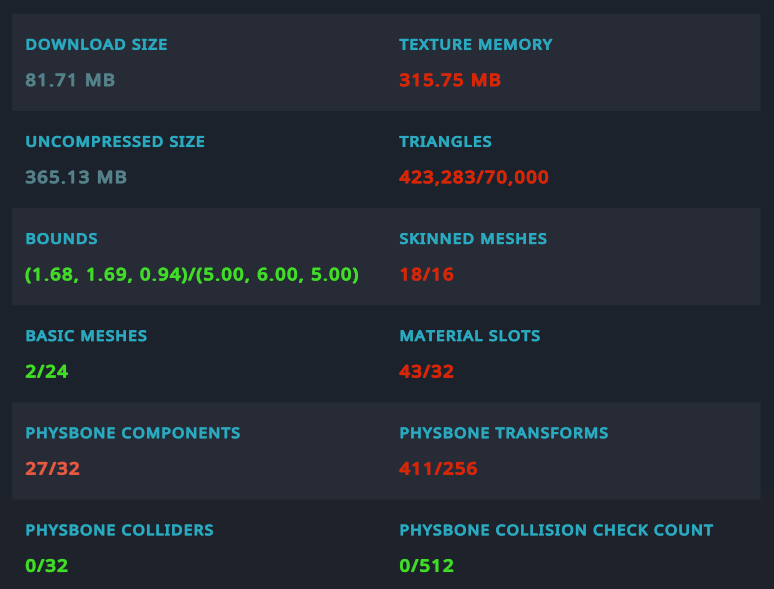Click the TEXTURE MEMORY label
This screenshot has width=774, height=589.
tap(475, 44)
